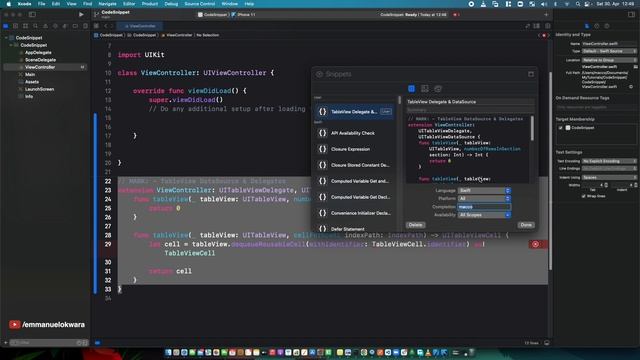The width and height of the screenshot is (640, 360).
Task: Open the Indent Using Spaces dropdown
Action: click(609, 178)
